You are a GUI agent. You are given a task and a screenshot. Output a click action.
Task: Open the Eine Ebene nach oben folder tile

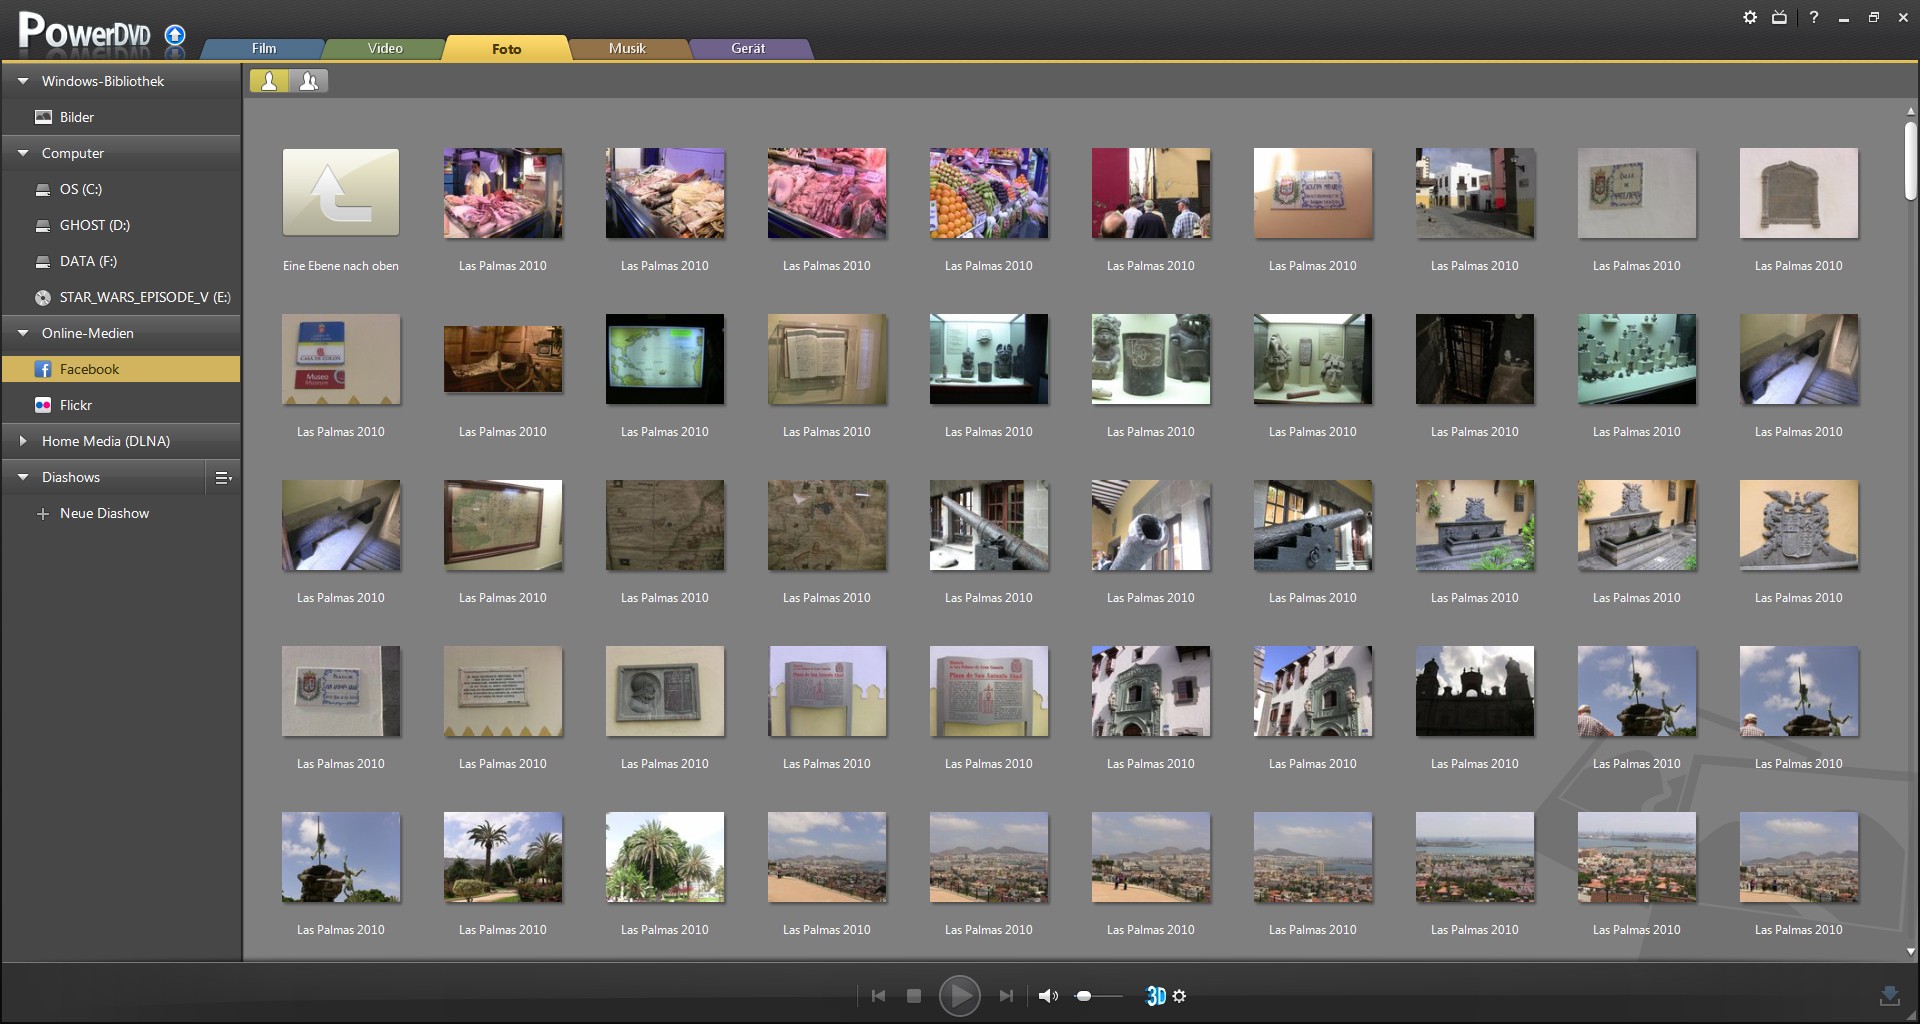pos(340,192)
